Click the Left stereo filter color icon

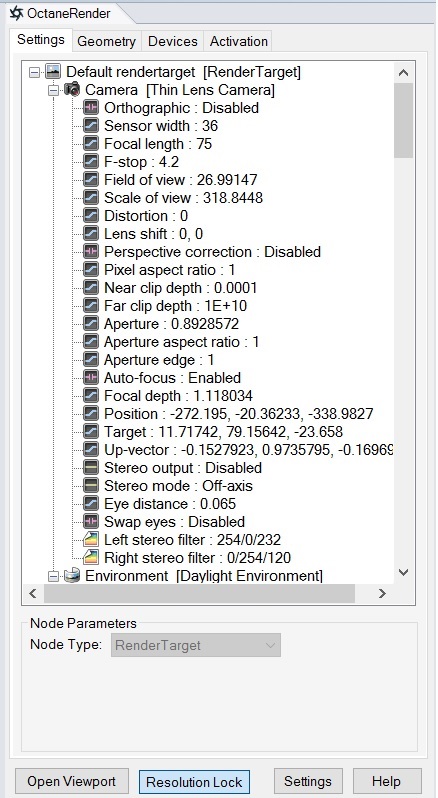91,539
